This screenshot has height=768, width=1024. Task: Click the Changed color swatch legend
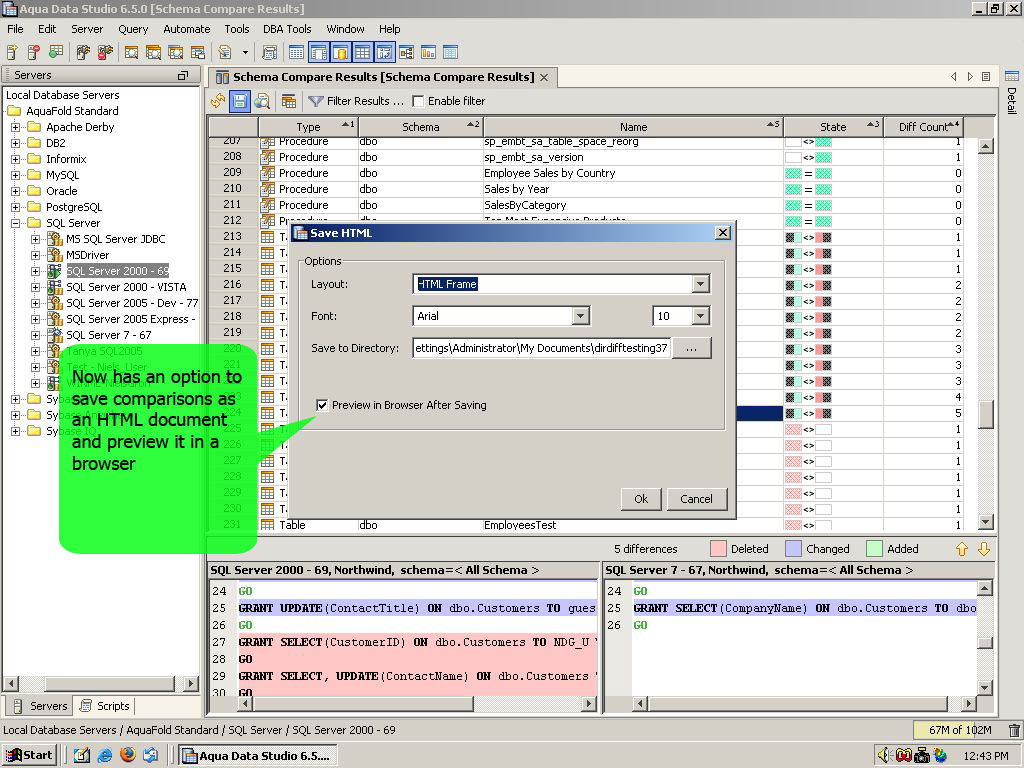[x=793, y=549]
